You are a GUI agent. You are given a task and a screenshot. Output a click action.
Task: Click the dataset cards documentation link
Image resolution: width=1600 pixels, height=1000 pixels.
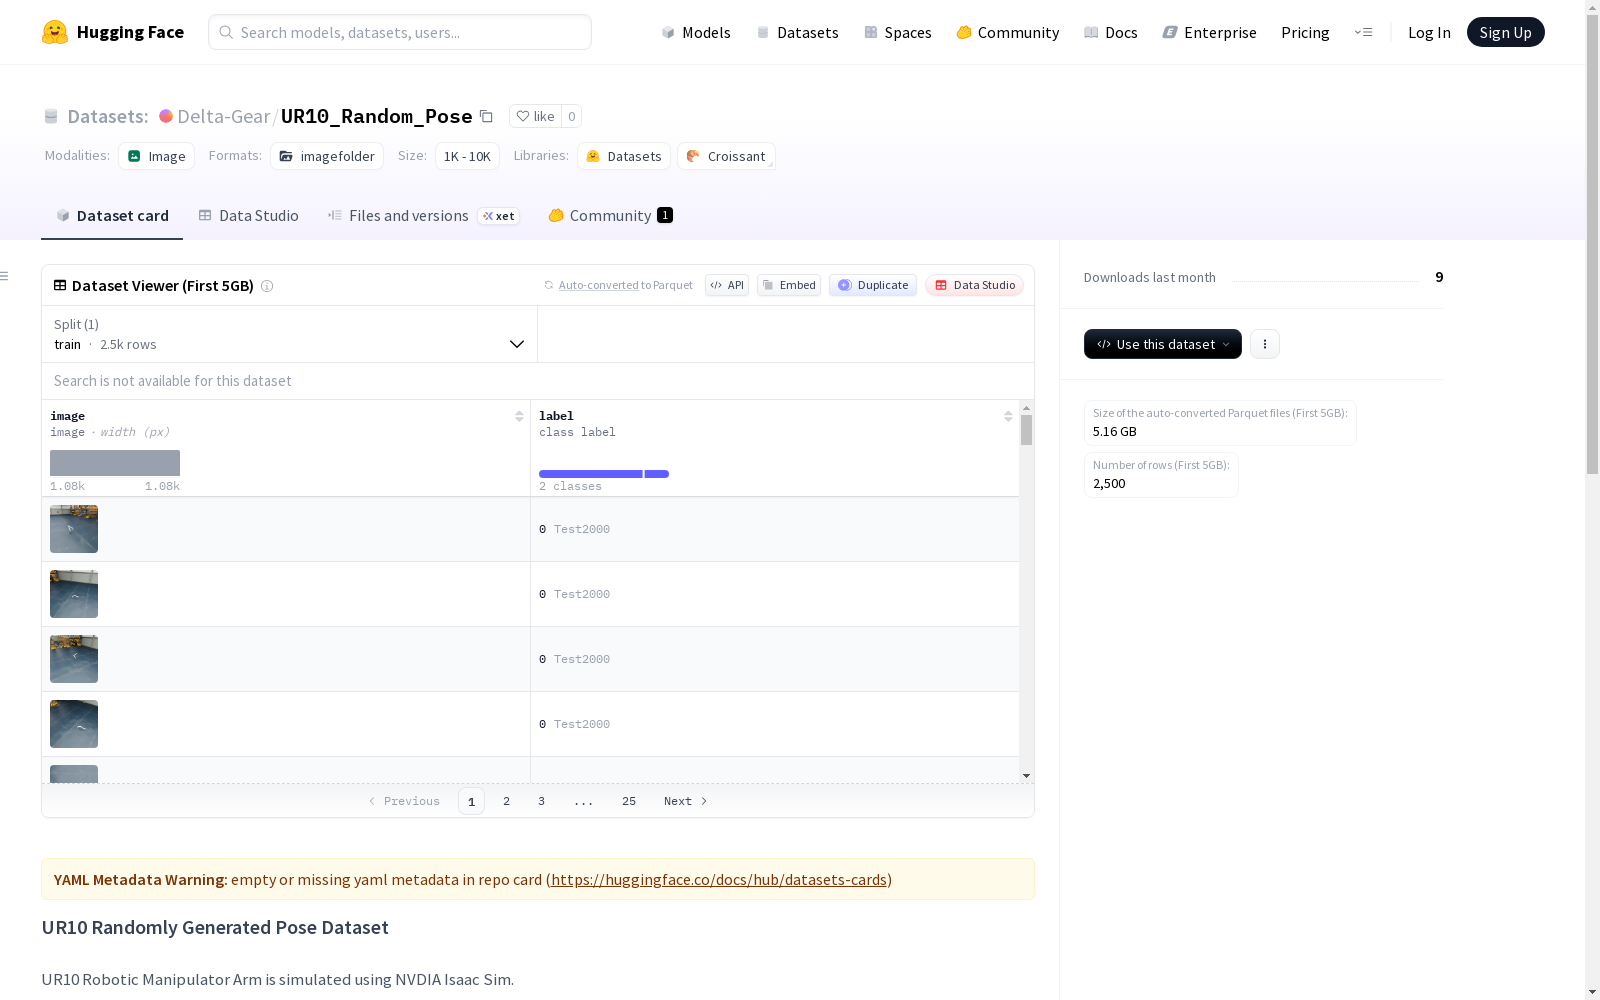719,880
